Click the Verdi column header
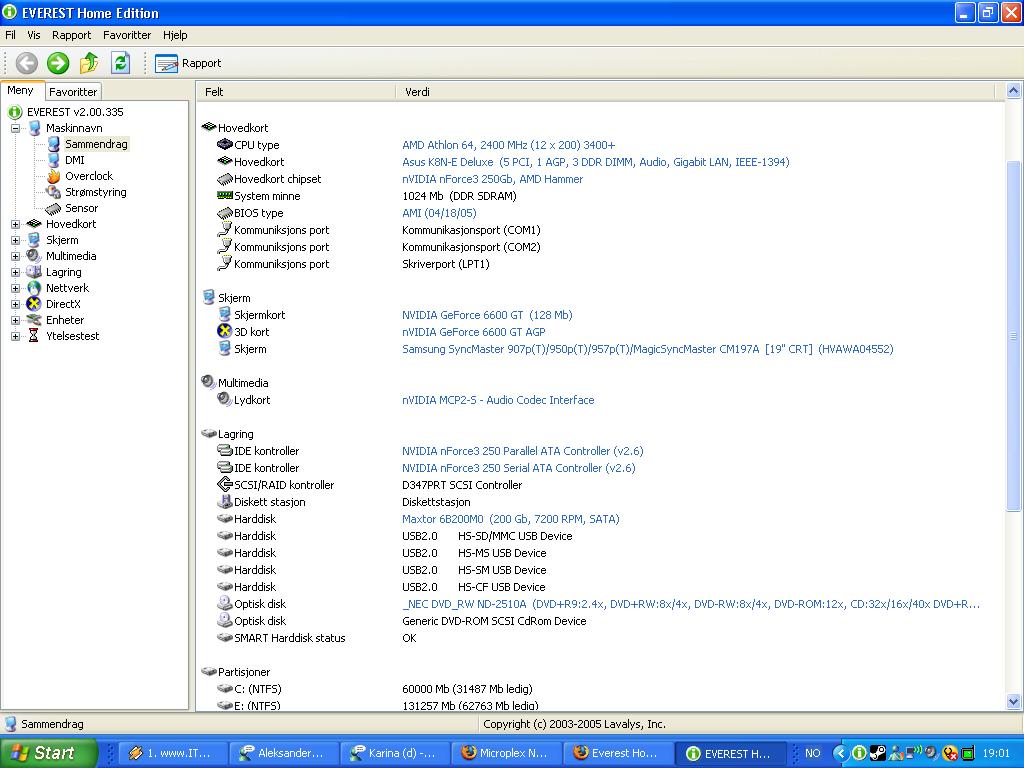1024x768 pixels. tap(695, 92)
